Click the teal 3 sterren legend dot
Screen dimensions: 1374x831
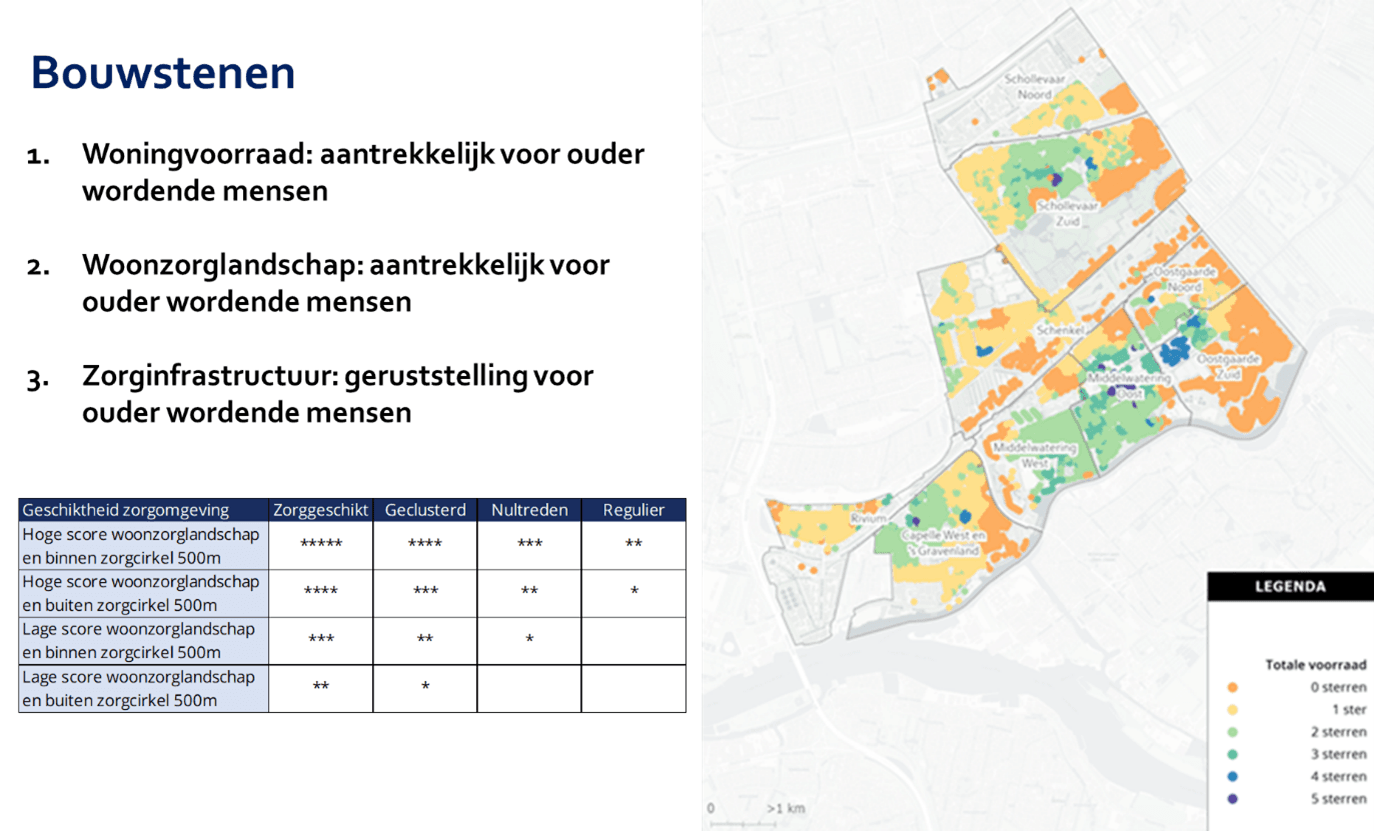tap(1232, 754)
